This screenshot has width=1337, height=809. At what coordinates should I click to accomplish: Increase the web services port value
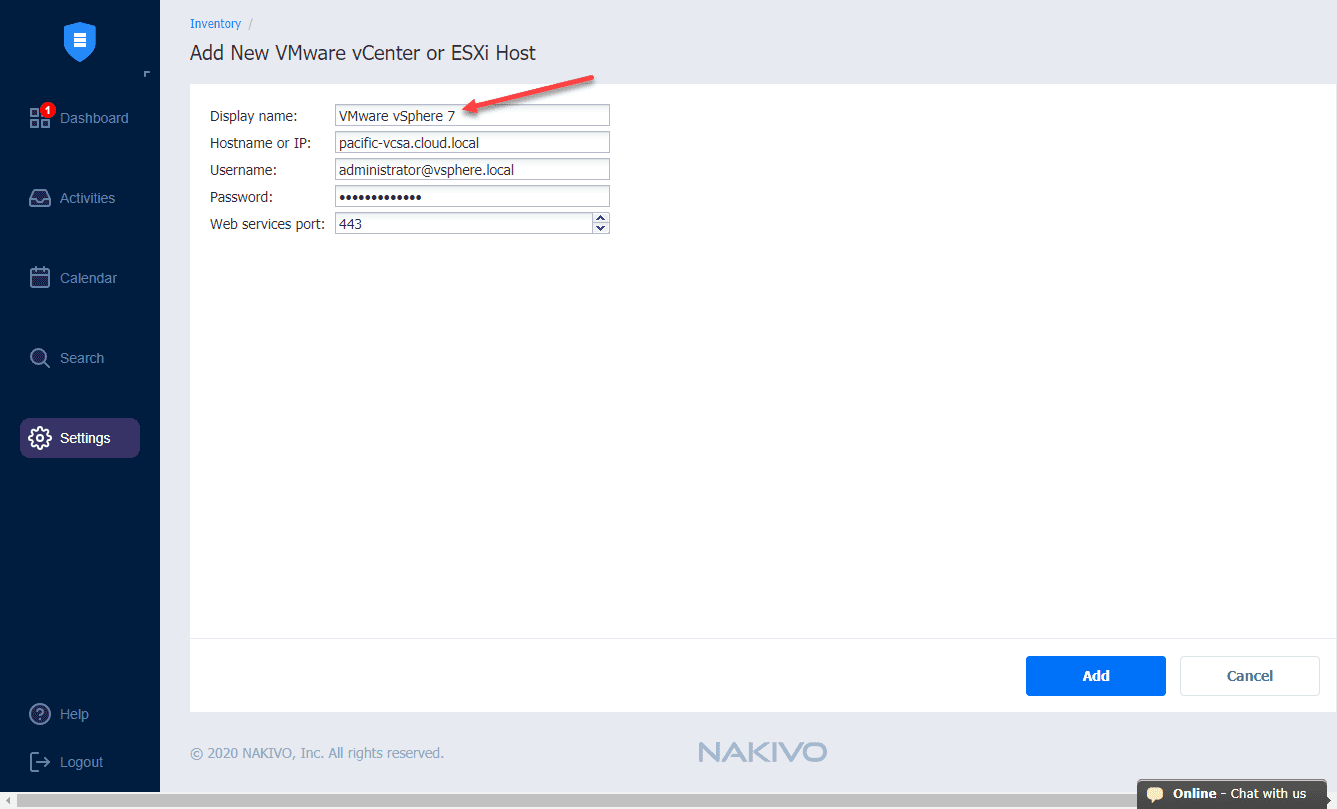tap(600, 218)
